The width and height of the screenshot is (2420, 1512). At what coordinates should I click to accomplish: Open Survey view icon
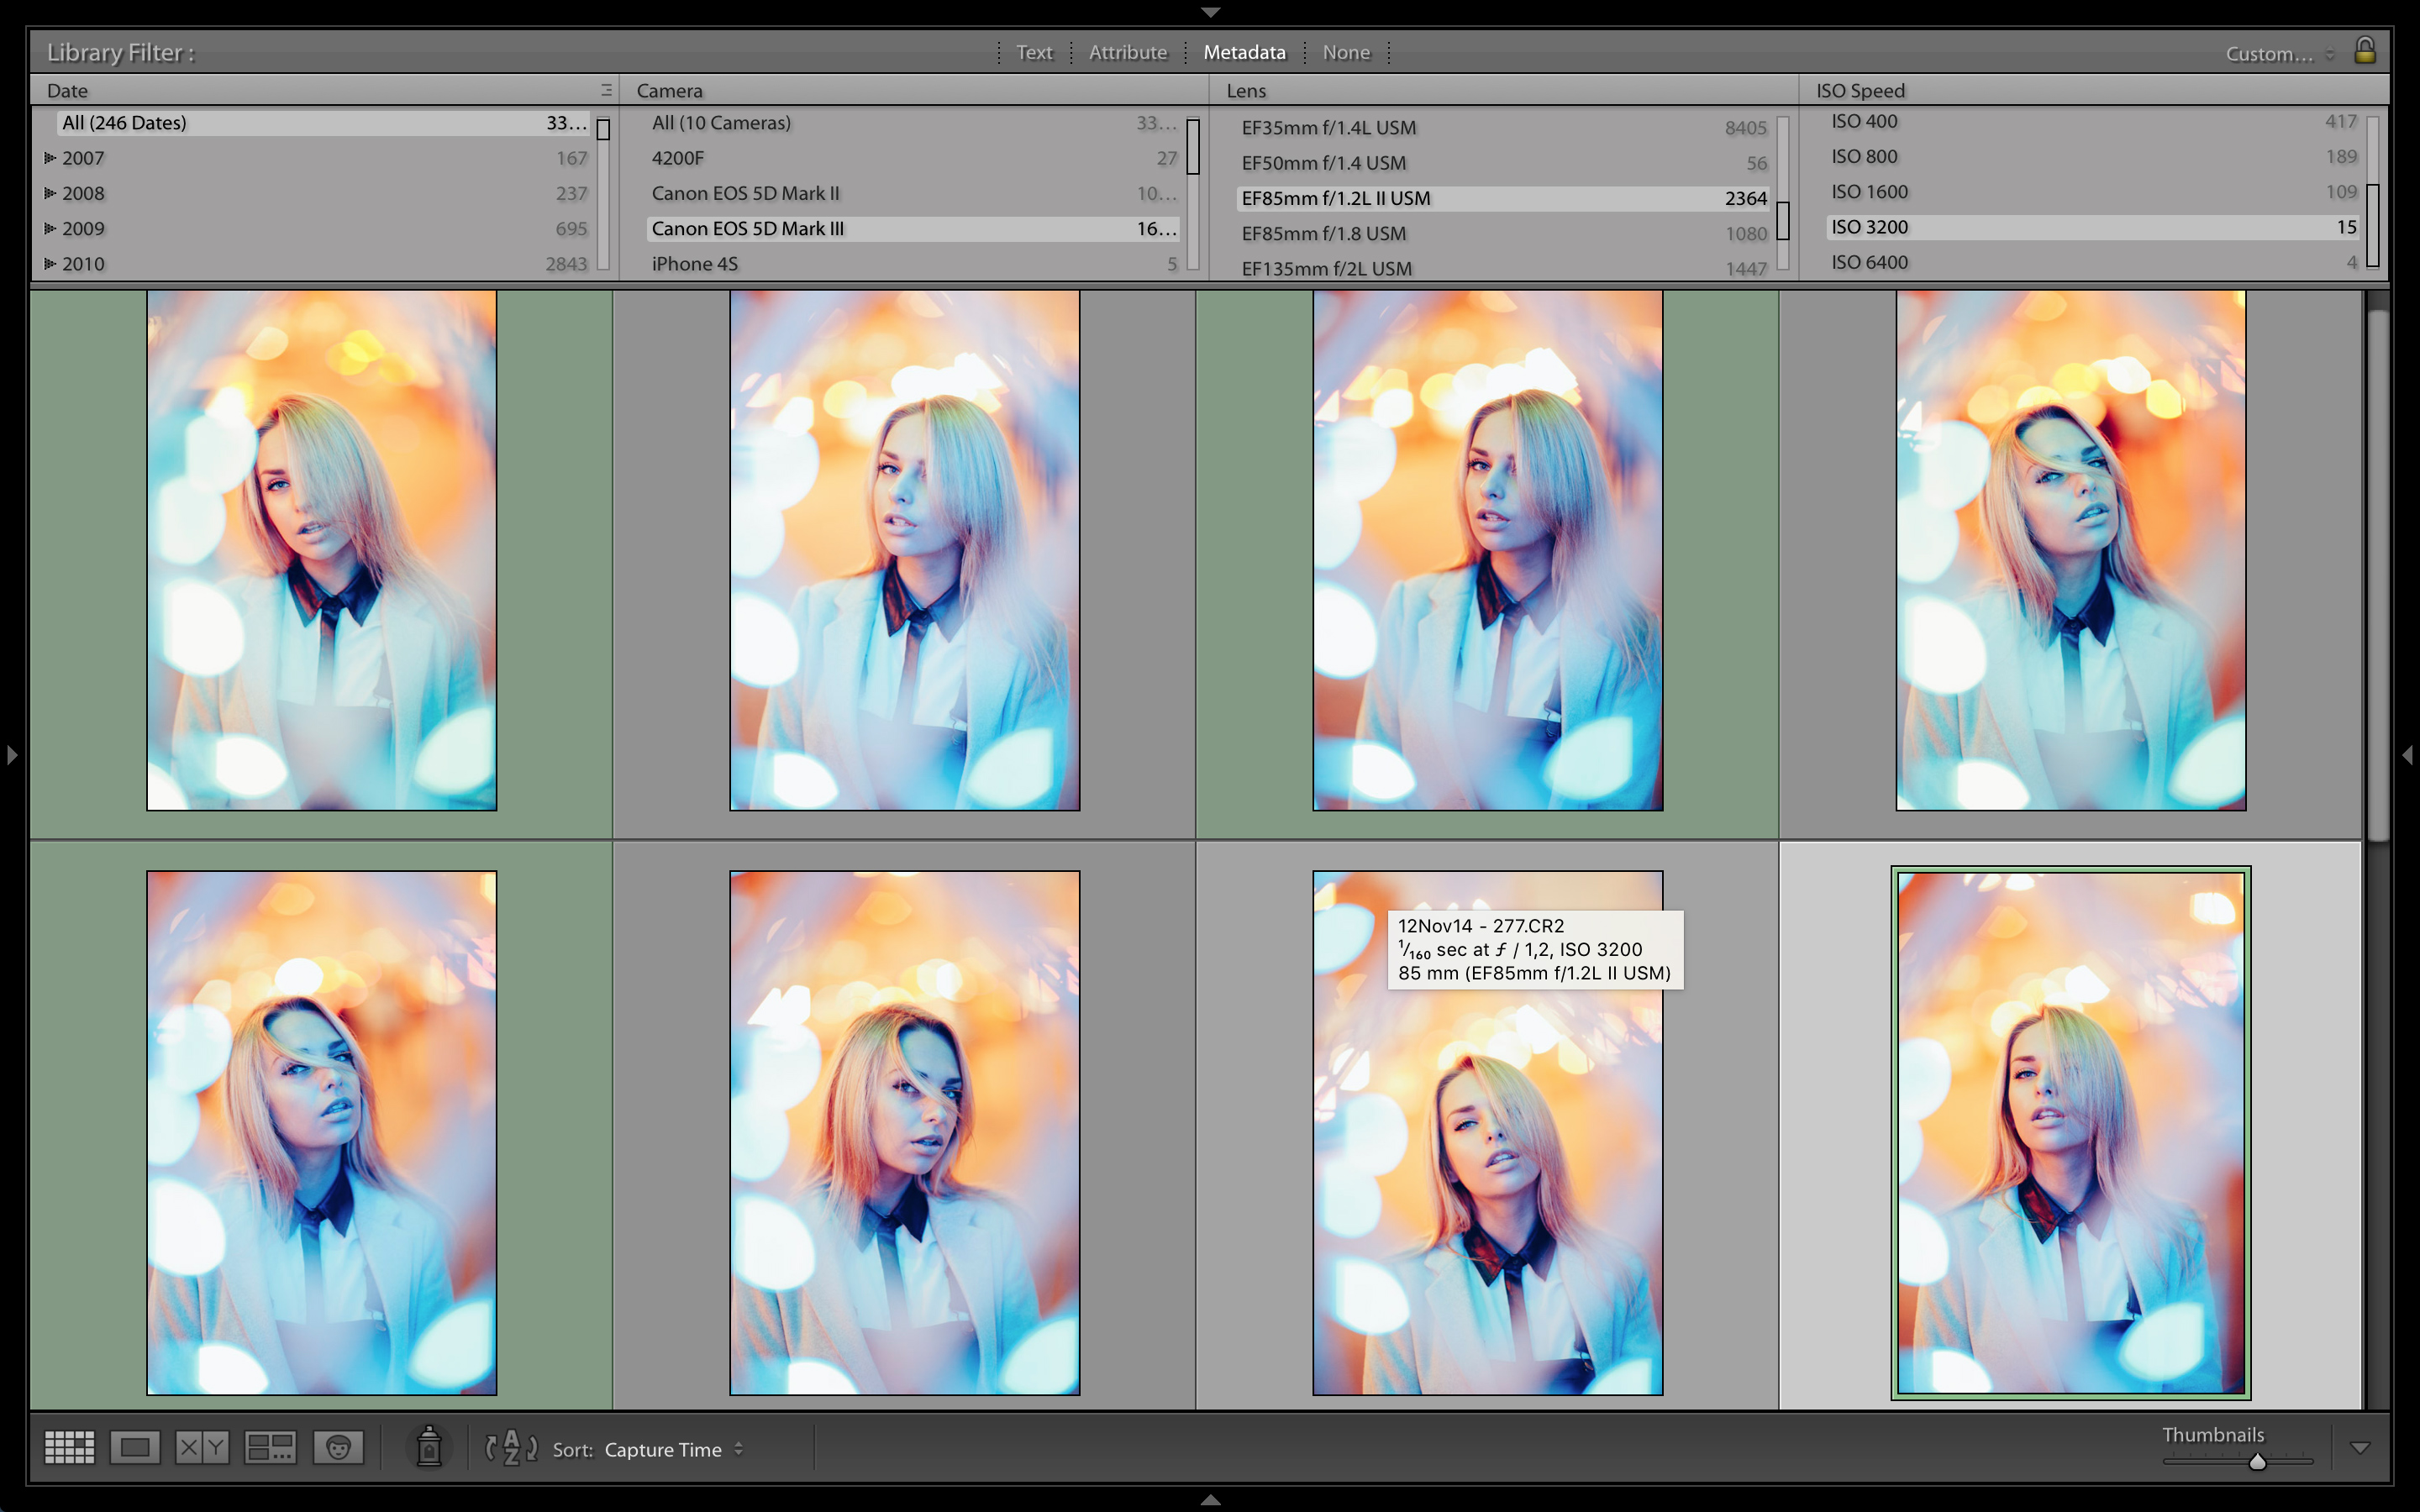270,1447
